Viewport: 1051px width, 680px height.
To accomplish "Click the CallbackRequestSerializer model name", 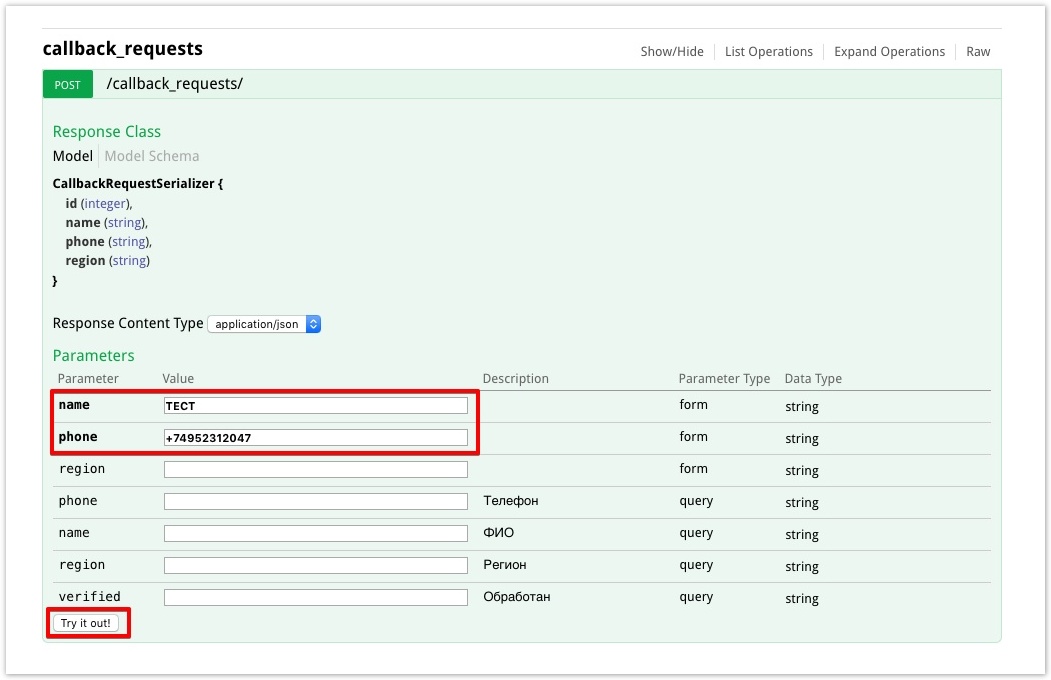I will (x=133, y=184).
